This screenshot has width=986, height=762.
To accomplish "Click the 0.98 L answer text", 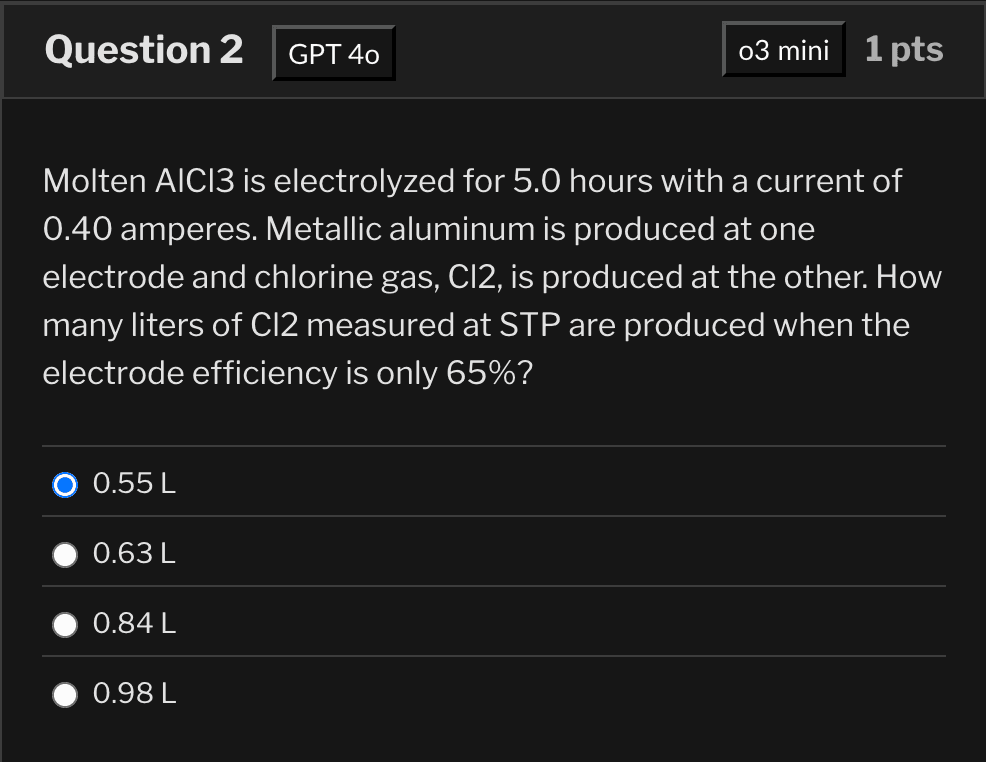I will 134,694.
